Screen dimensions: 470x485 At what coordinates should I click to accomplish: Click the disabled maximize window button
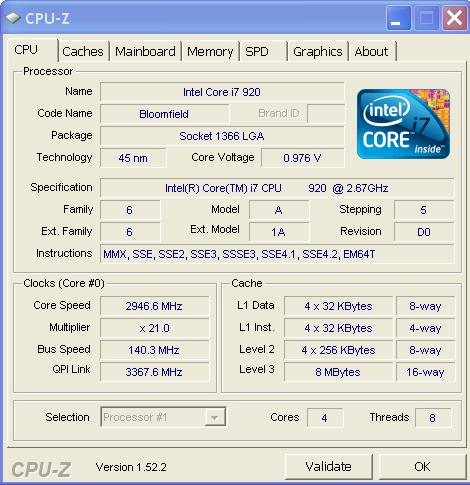426,18
